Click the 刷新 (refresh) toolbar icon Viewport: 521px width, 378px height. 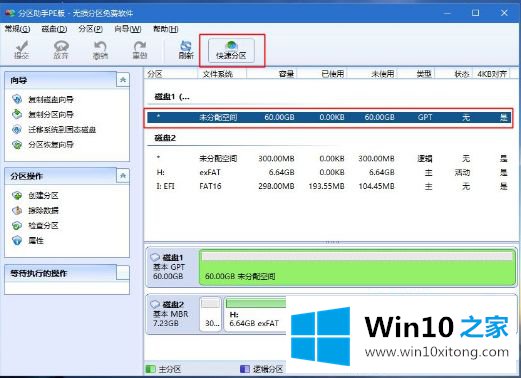point(186,49)
